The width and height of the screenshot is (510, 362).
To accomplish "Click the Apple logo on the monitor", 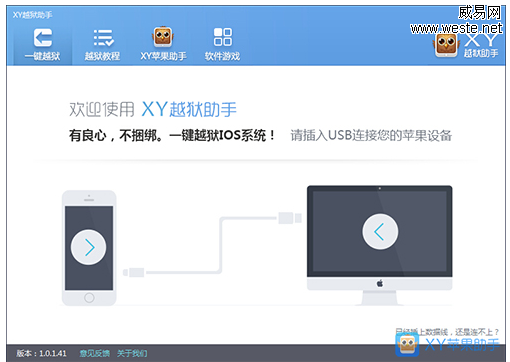I will [380, 284].
